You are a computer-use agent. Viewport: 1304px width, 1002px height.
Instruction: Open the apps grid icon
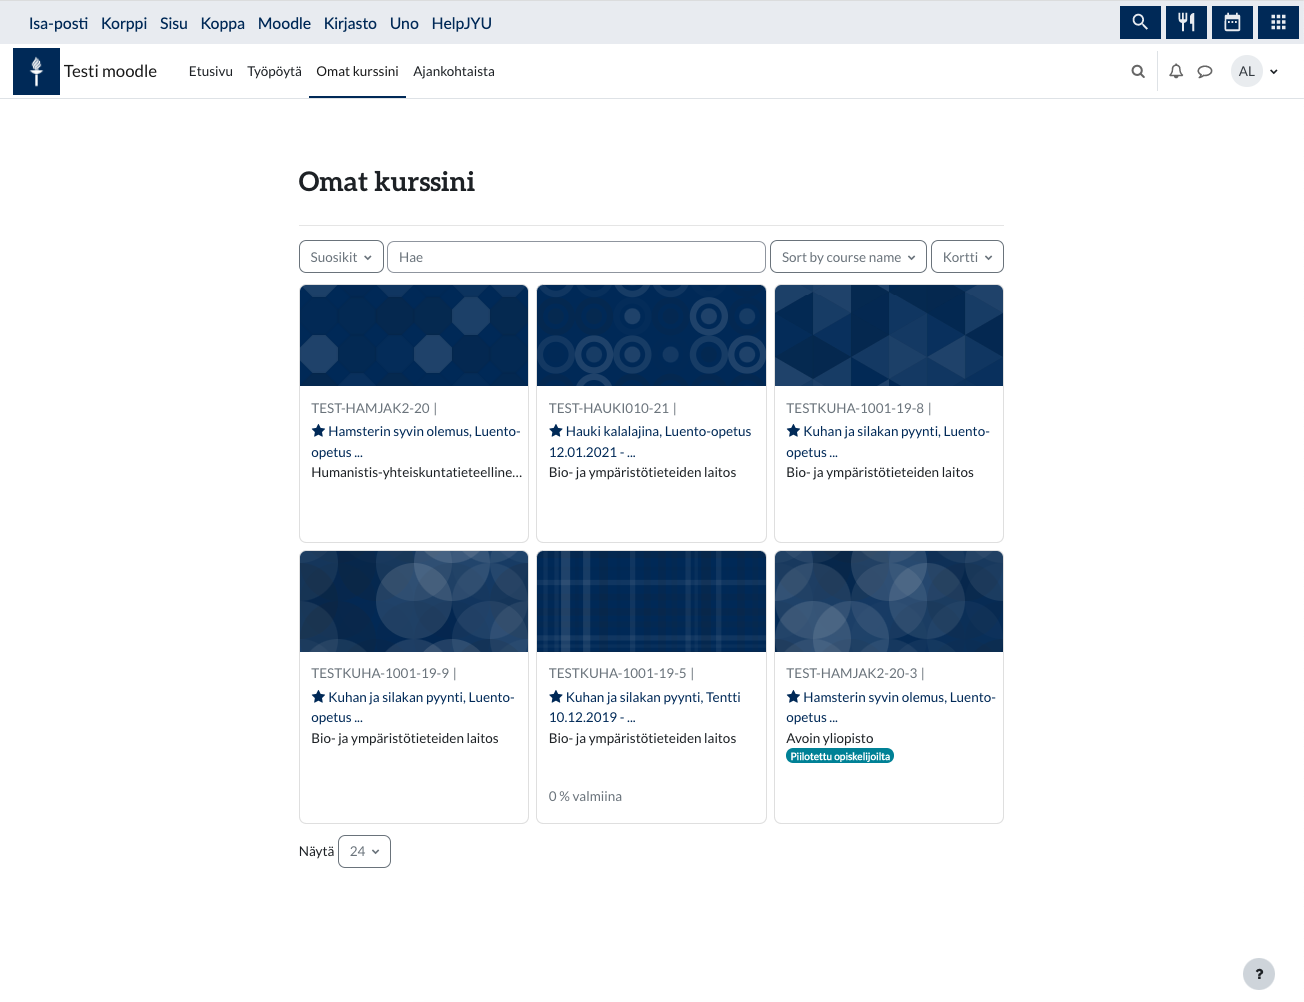tap(1278, 22)
